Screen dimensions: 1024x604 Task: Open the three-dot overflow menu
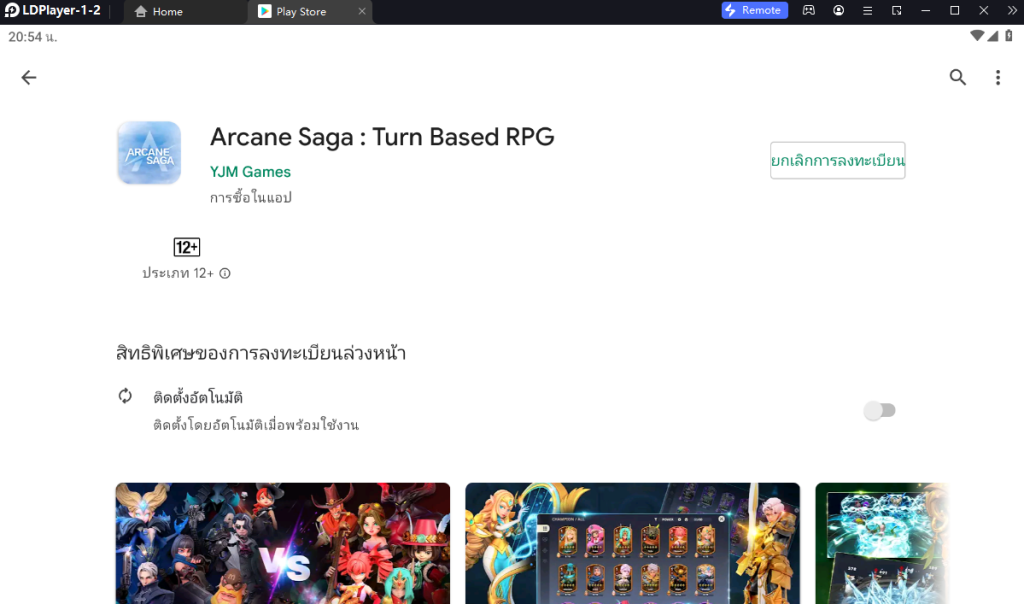997,78
